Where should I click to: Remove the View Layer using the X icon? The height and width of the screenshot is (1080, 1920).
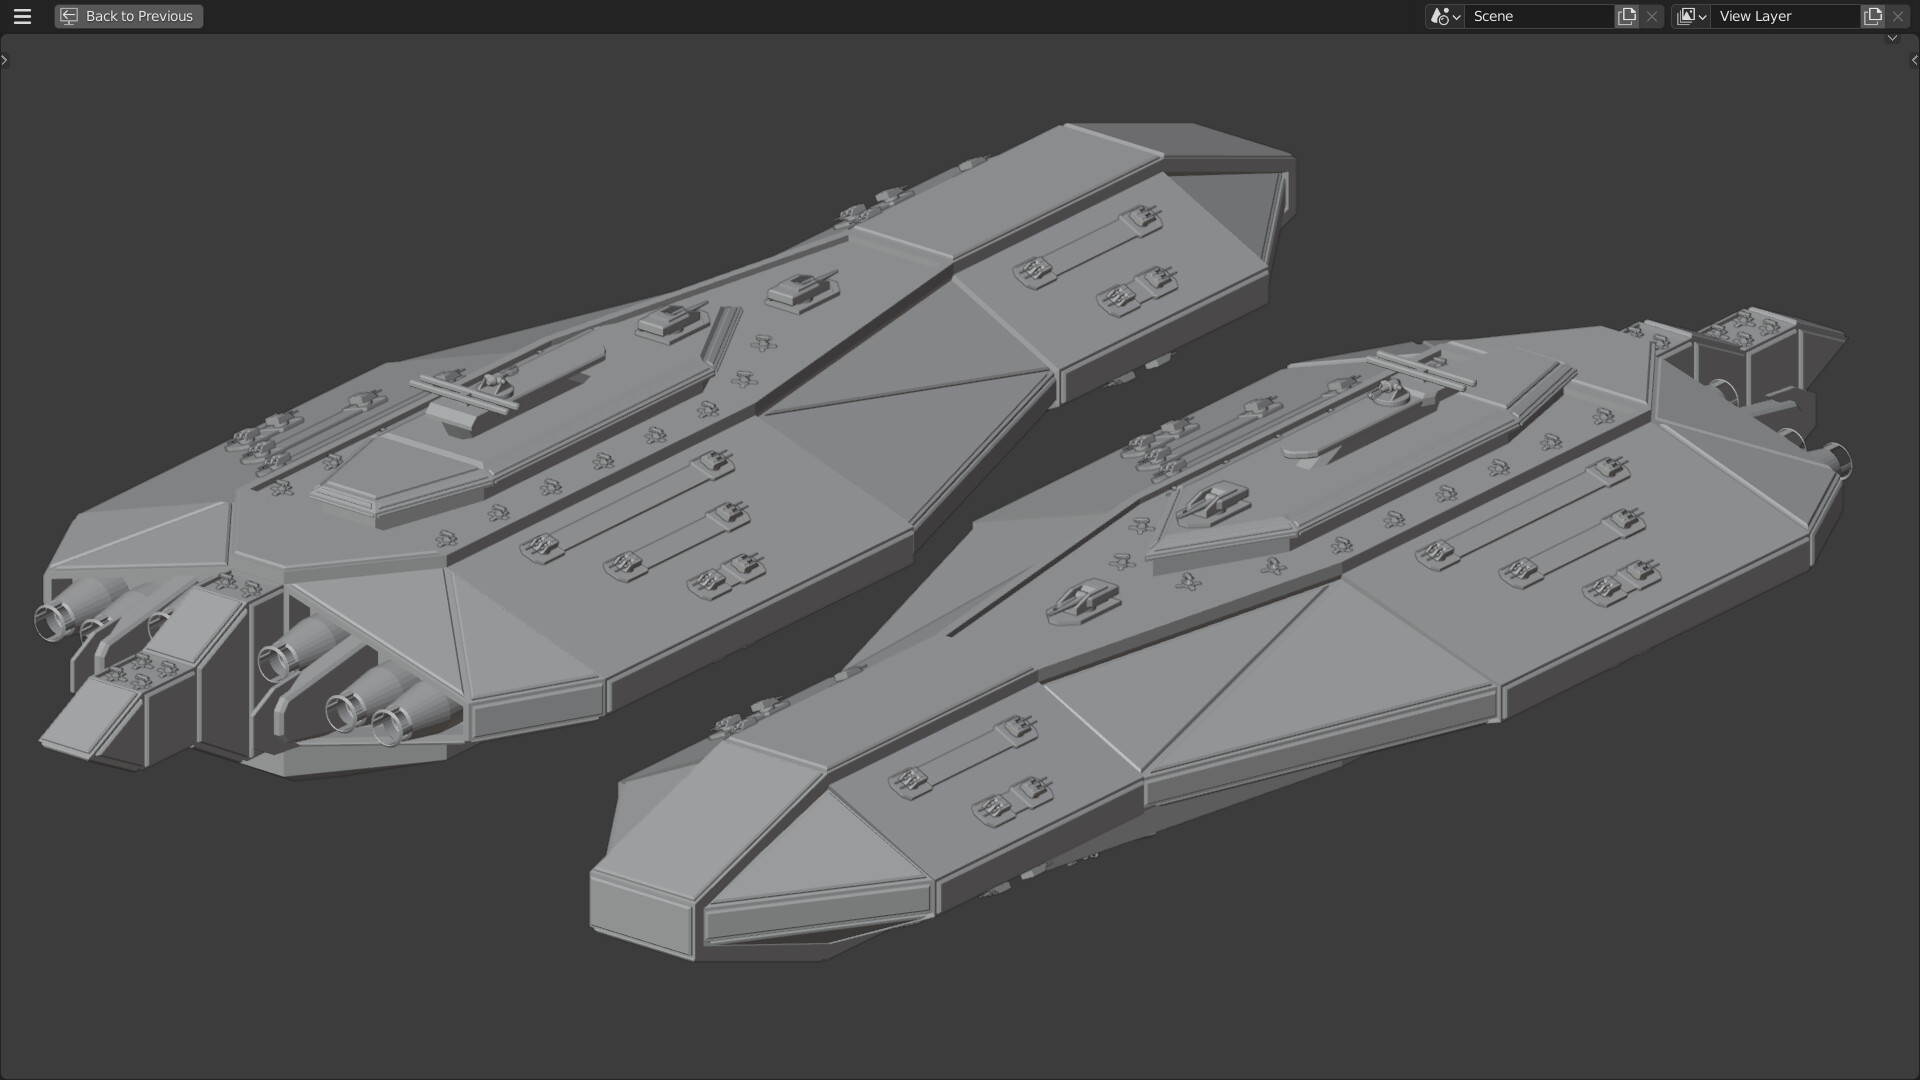coord(1897,16)
